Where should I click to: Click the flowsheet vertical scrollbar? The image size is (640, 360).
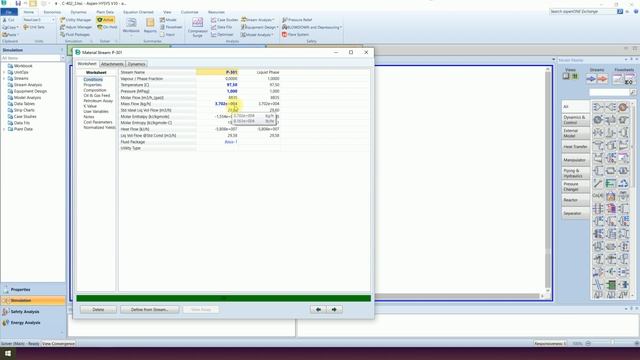tap(548, 180)
